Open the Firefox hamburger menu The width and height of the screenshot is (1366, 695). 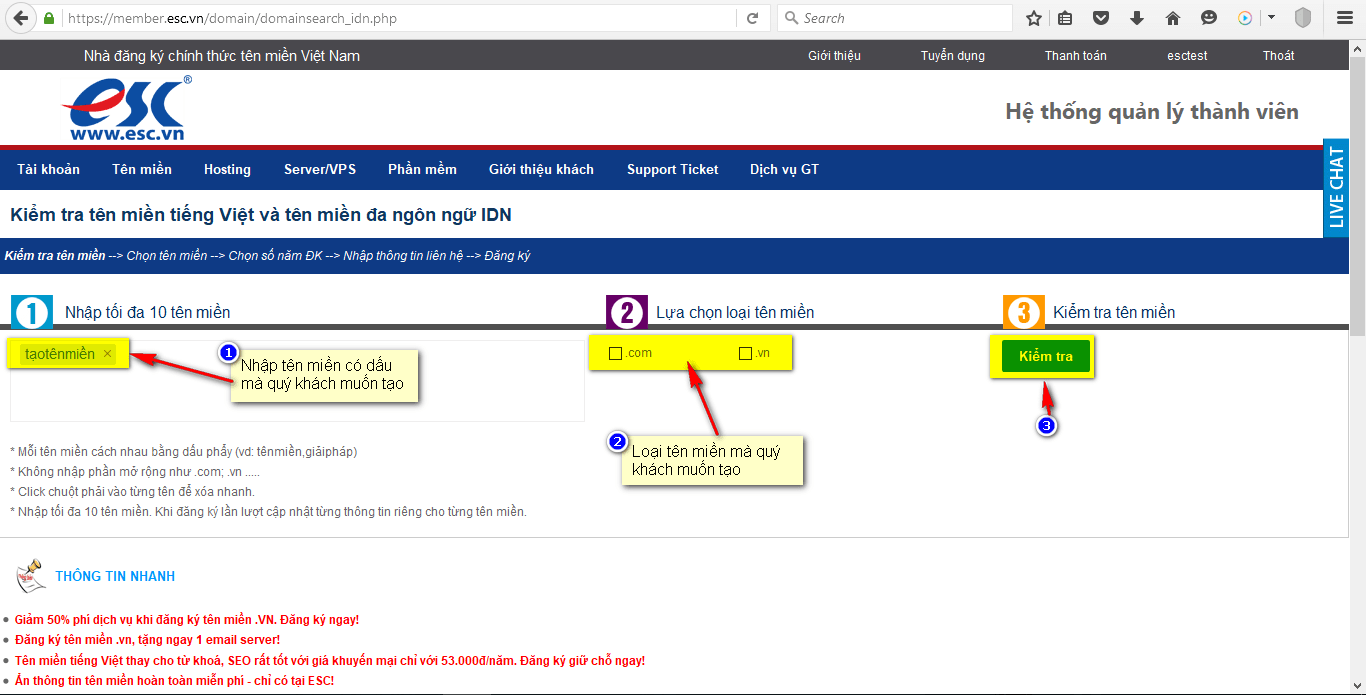(1345, 18)
